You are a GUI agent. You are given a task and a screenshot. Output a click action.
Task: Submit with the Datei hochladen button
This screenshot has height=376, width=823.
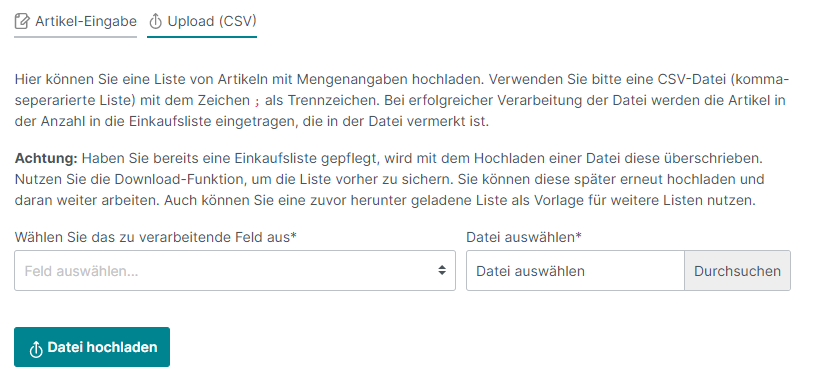tap(92, 347)
